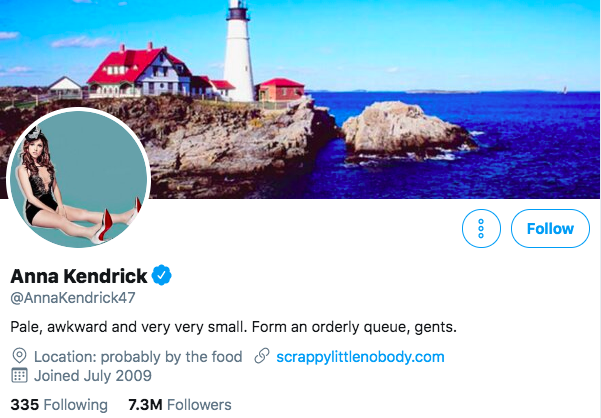Click the Anna Kendrick display name
Screen dimensions: 601x418
(x=79, y=275)
